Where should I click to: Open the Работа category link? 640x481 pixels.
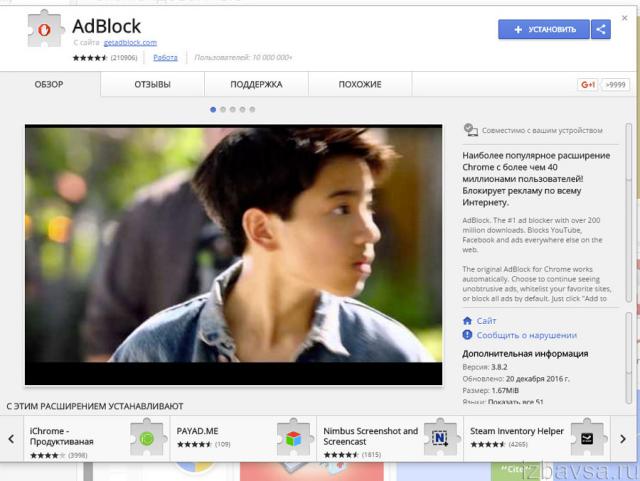pyautogui.click(x=165, y=58)
